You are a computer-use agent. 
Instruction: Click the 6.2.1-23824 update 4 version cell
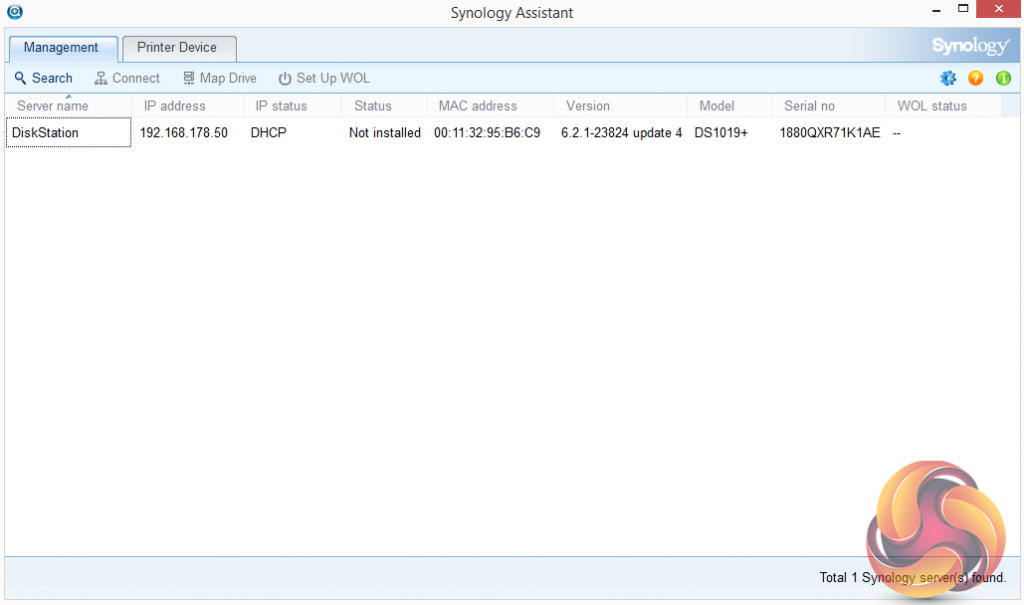tap(621, 133)
